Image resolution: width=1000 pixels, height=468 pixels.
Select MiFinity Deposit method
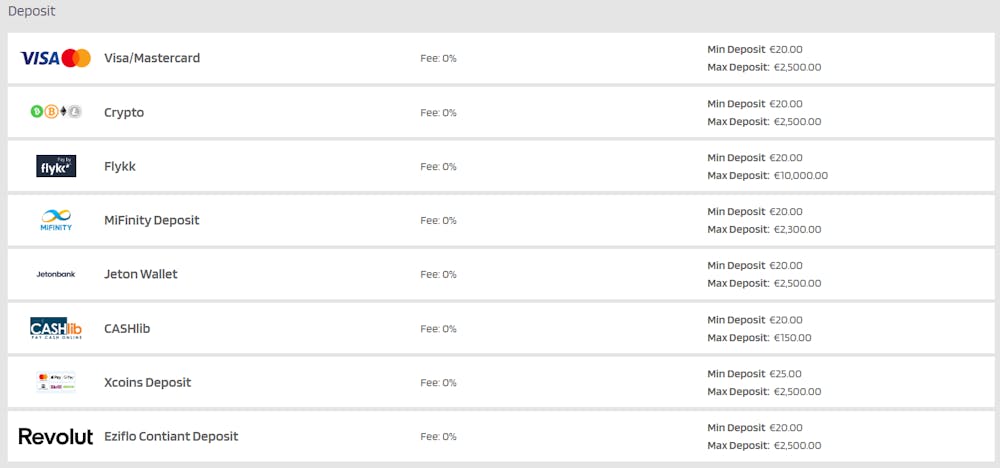152,220
